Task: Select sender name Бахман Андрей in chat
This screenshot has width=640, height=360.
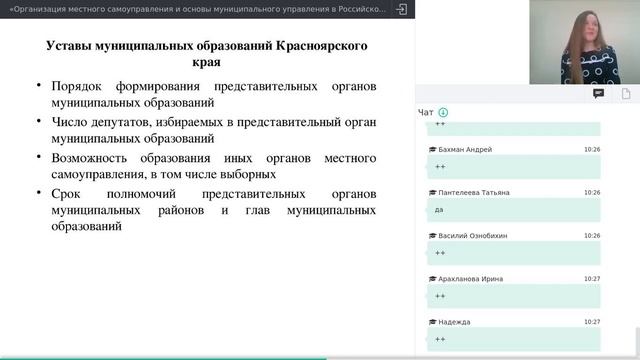Action: pos(465,149)
